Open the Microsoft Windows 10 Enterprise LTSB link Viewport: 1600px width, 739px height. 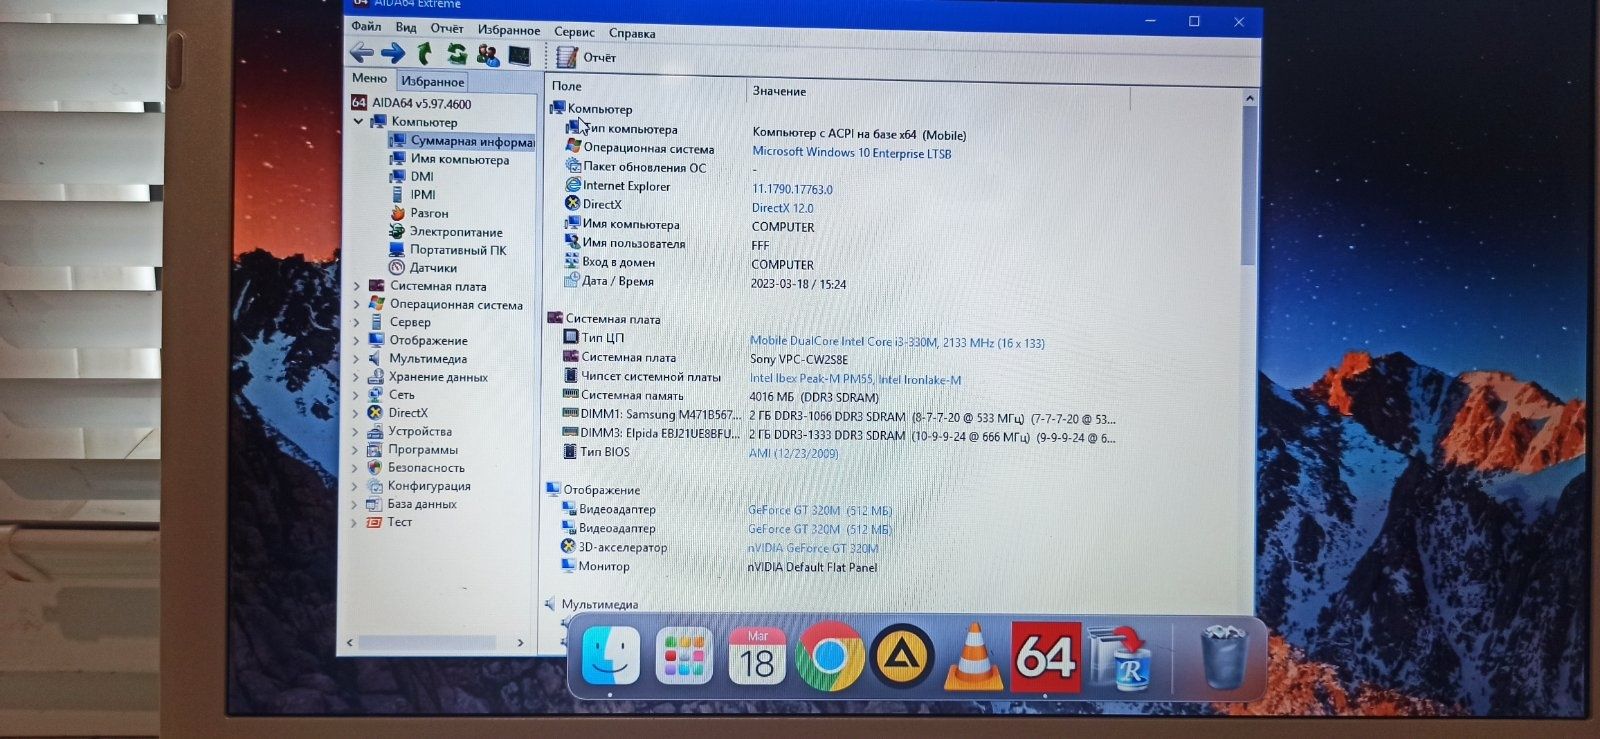[x=851, y=153]
